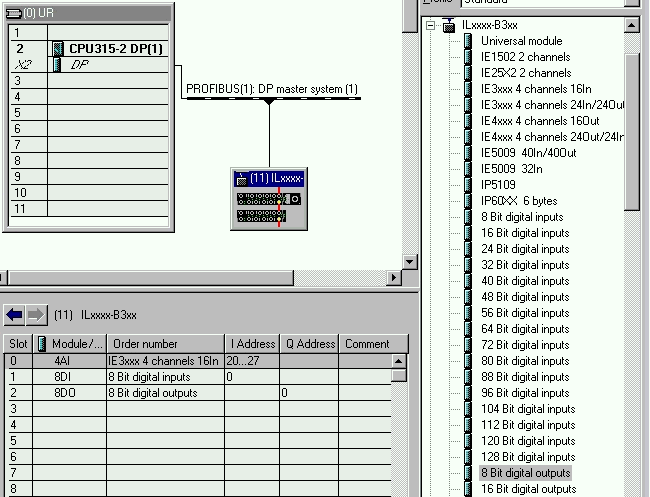Select 96 Bit digital inputs module
The image size is (650, 497).
pos(525,393)
